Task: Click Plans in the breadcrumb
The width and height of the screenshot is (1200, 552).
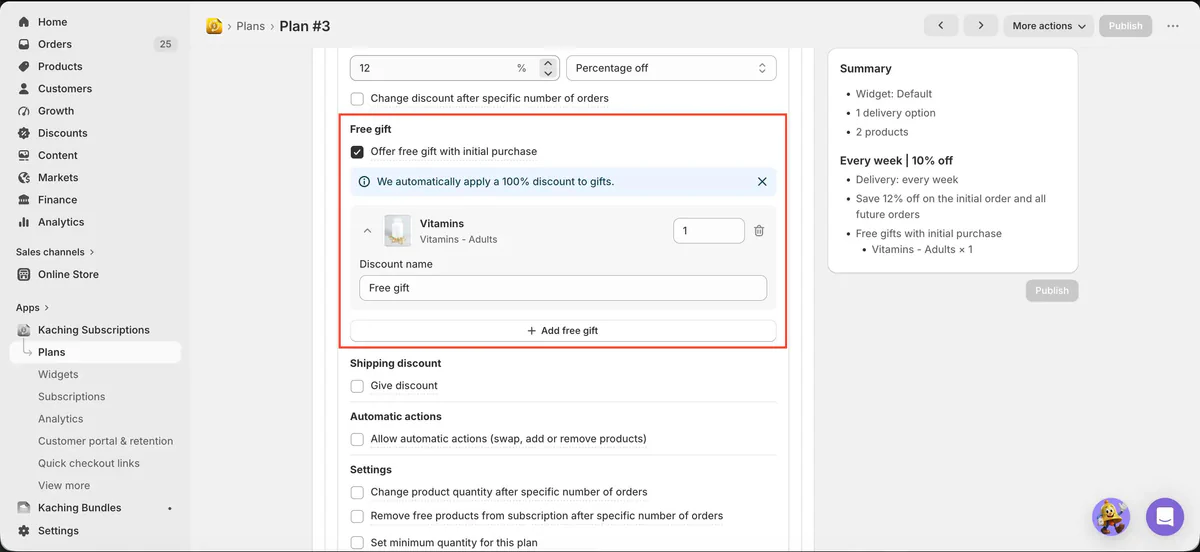Action: pos(250,26)
